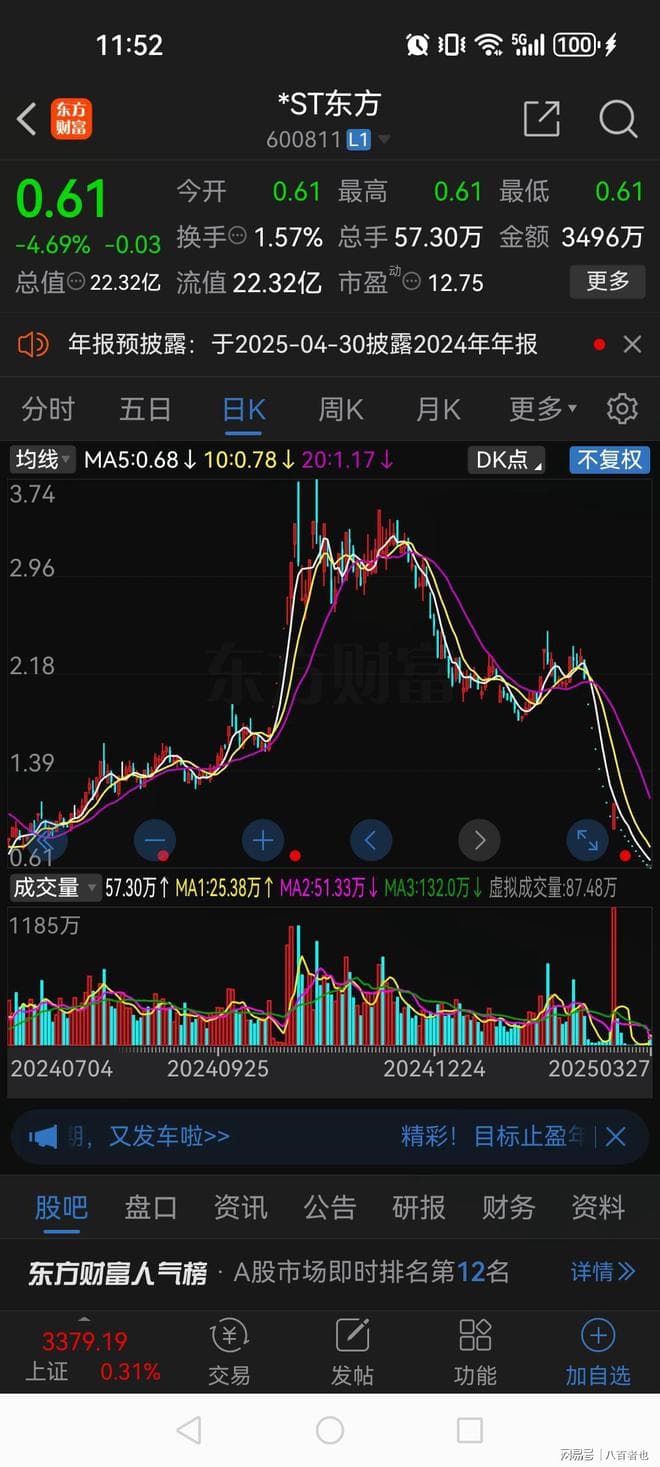Switch to 分时 chart tab

[x=48, y=409]
